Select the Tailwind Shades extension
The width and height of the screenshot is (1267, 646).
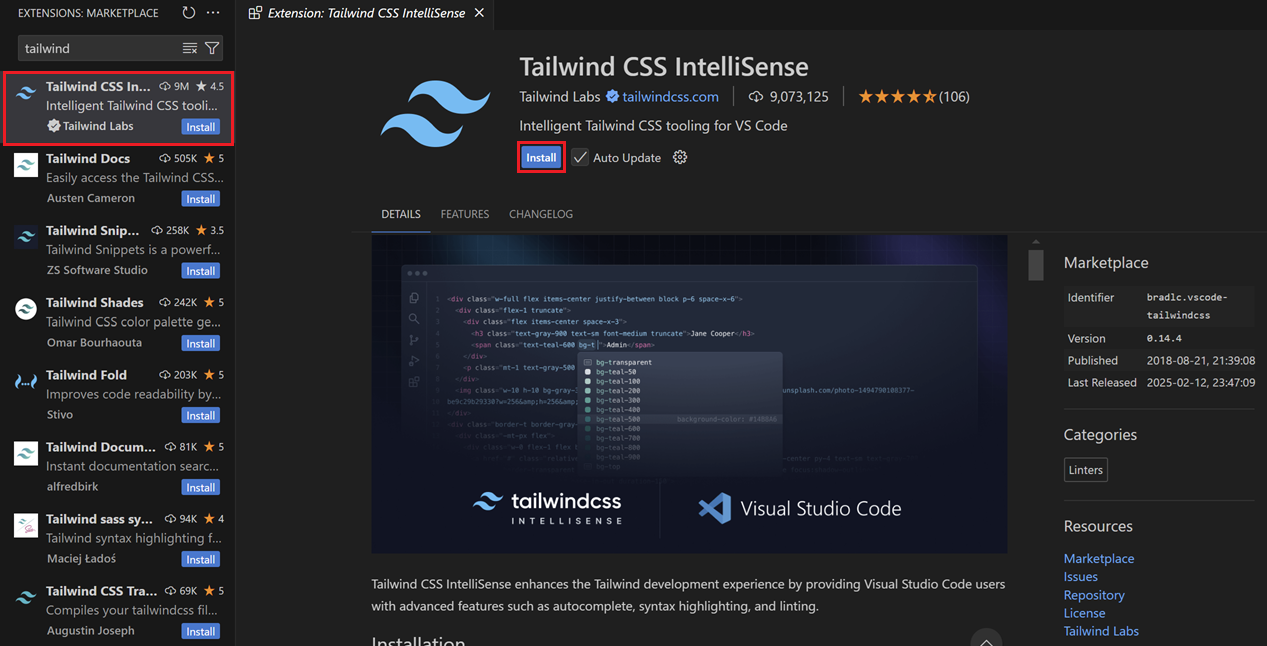point(118,322)
